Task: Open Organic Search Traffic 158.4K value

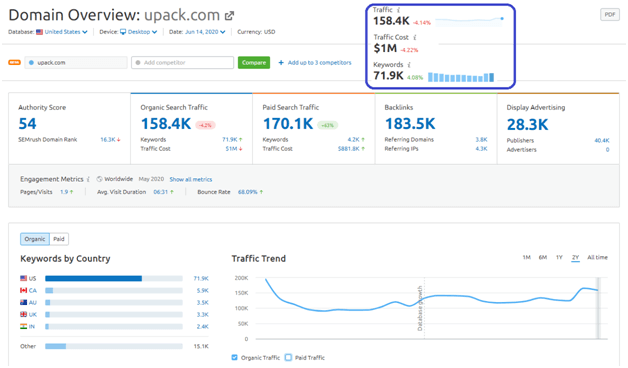Action: pos(166,124)
